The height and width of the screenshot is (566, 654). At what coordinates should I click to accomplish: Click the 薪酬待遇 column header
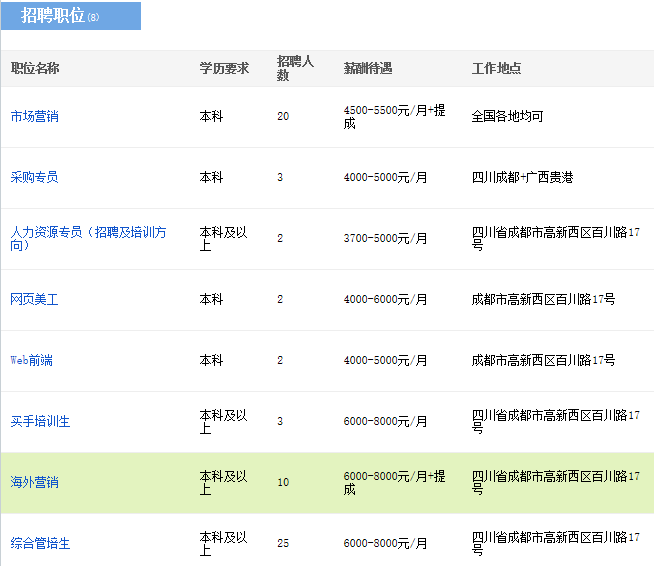(367, 68)
